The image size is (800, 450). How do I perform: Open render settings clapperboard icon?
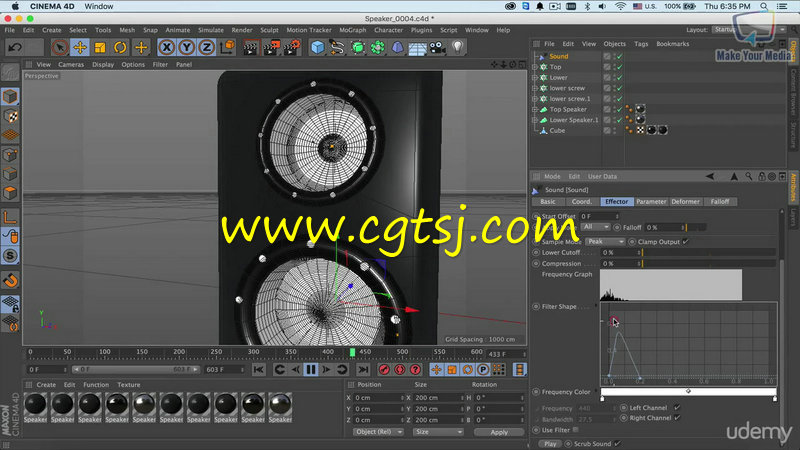click(291, 47)
